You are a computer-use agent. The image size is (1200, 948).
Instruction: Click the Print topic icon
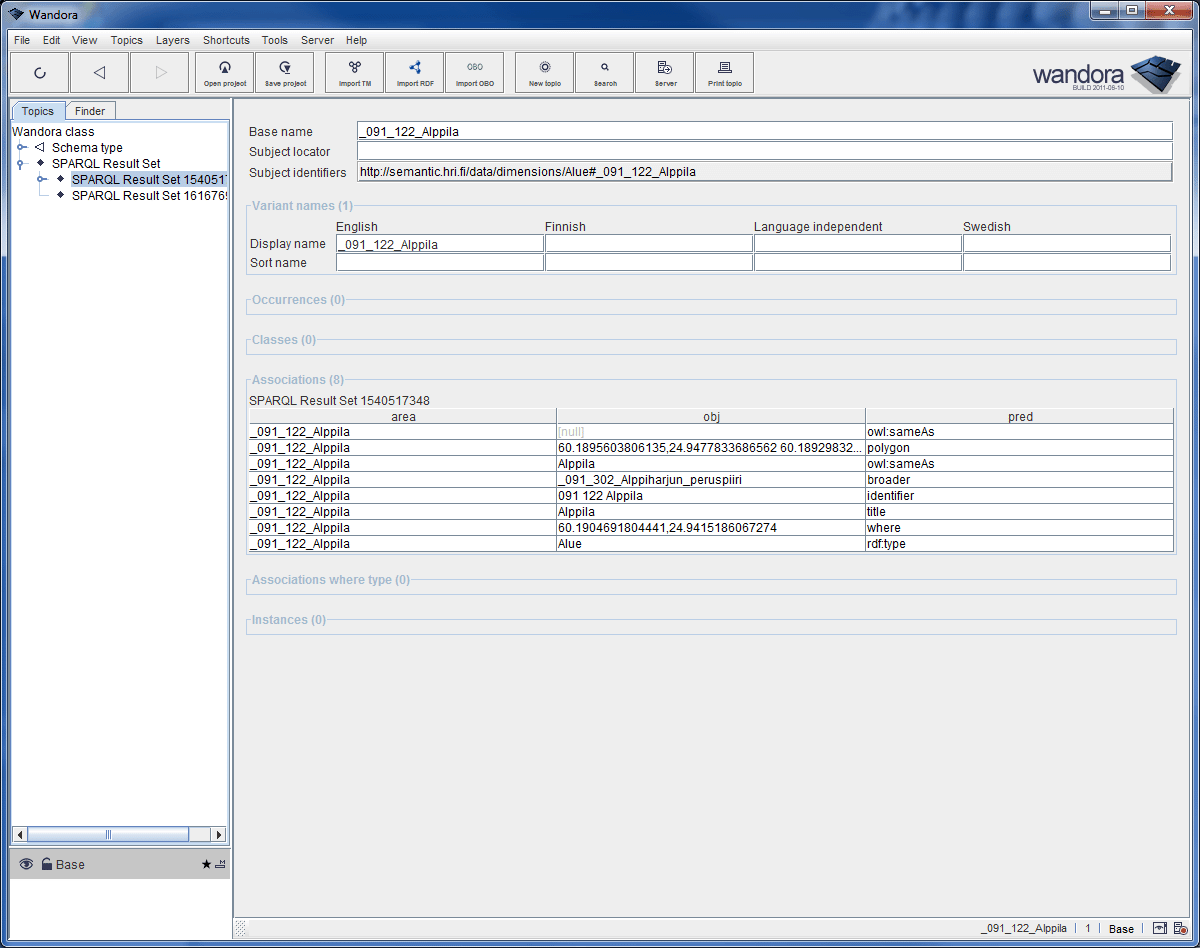[x=724, y=72]
